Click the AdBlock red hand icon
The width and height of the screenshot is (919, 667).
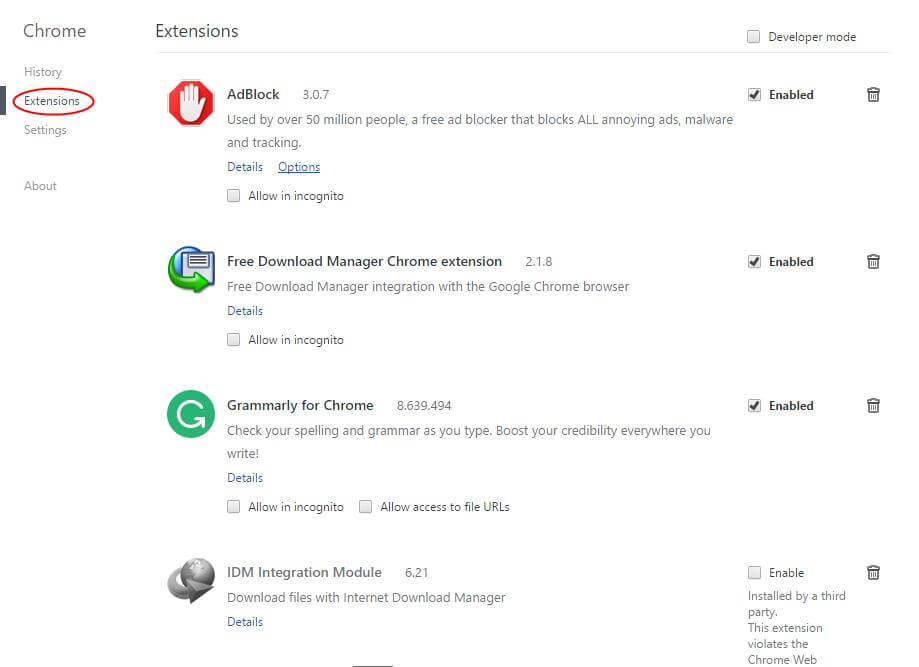190,104
